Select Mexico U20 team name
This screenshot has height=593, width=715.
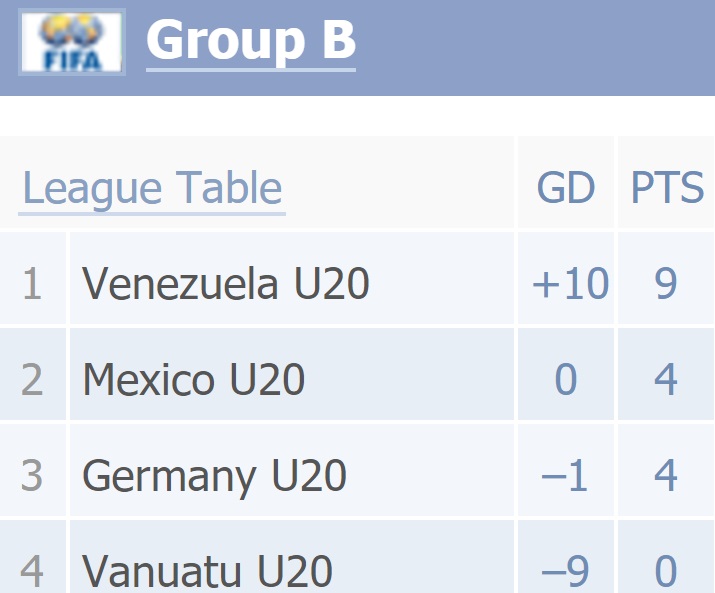[x=194, y=379]
